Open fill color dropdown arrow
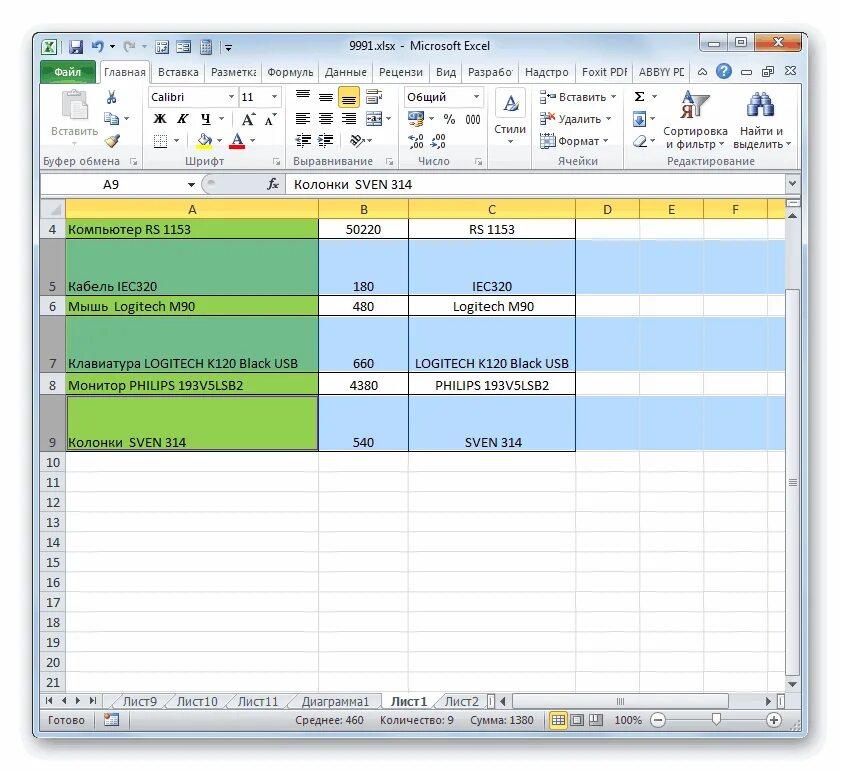Viewport: 841px width, 771px height. click(x=219, y=141)
